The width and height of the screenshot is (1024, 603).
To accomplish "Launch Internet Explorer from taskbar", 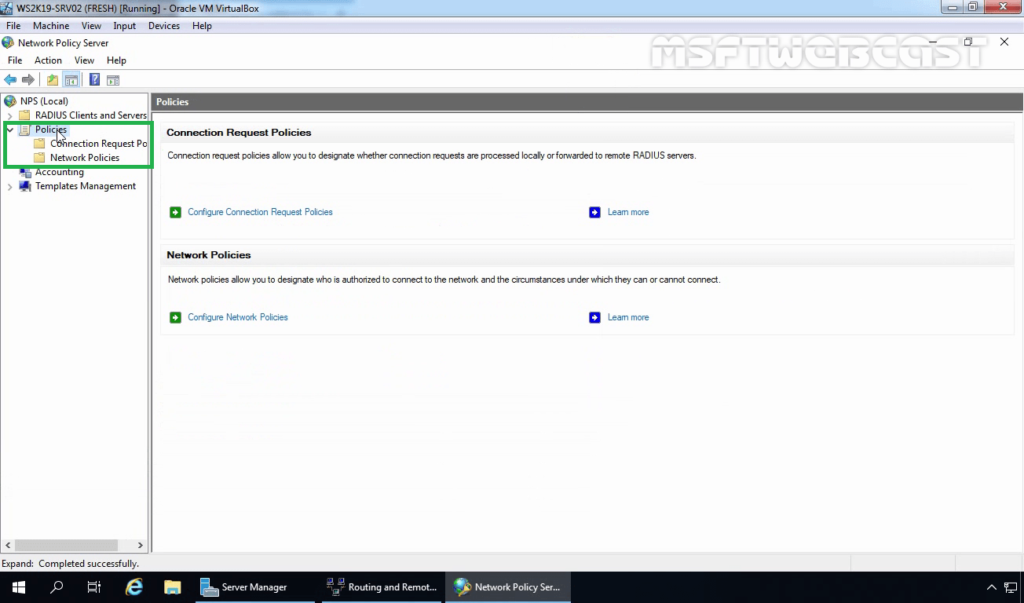I will (134, 587).
